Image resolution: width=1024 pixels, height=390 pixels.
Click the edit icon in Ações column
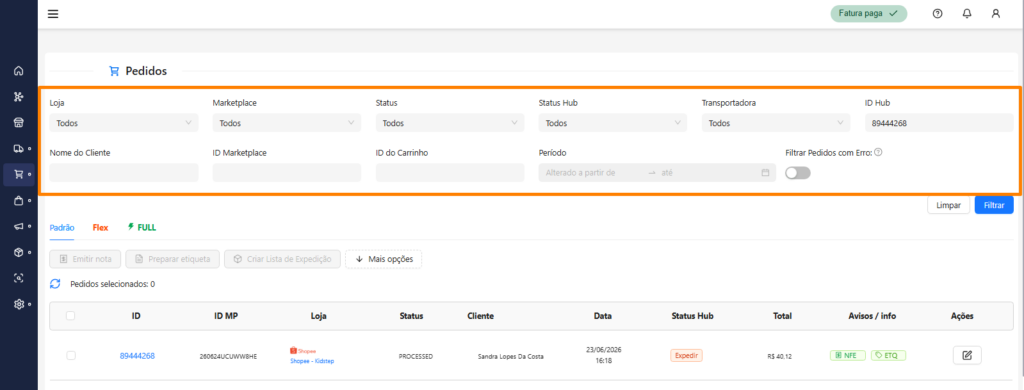(967, 355)
